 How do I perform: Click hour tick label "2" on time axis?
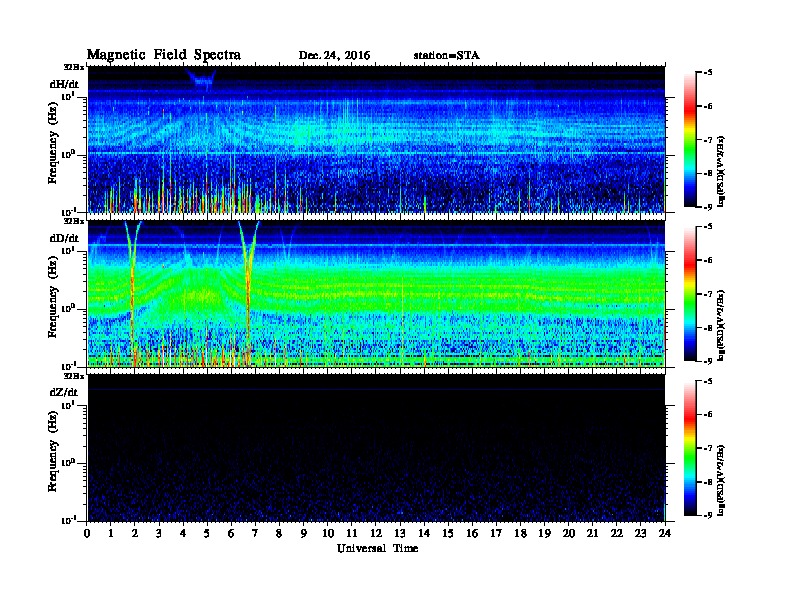tap(135, 533)
